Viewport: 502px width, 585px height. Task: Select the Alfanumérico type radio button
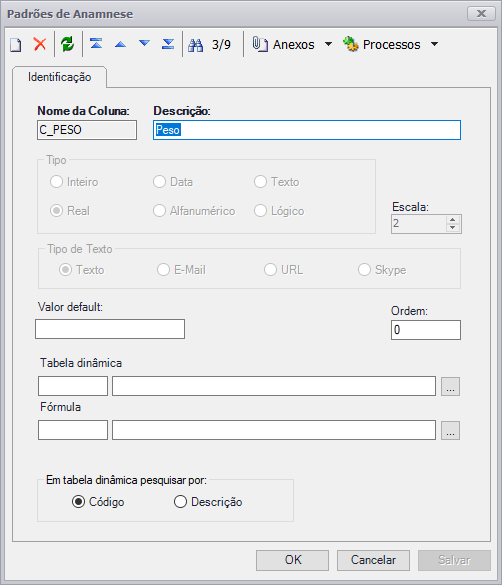click(x=159, y=211)
